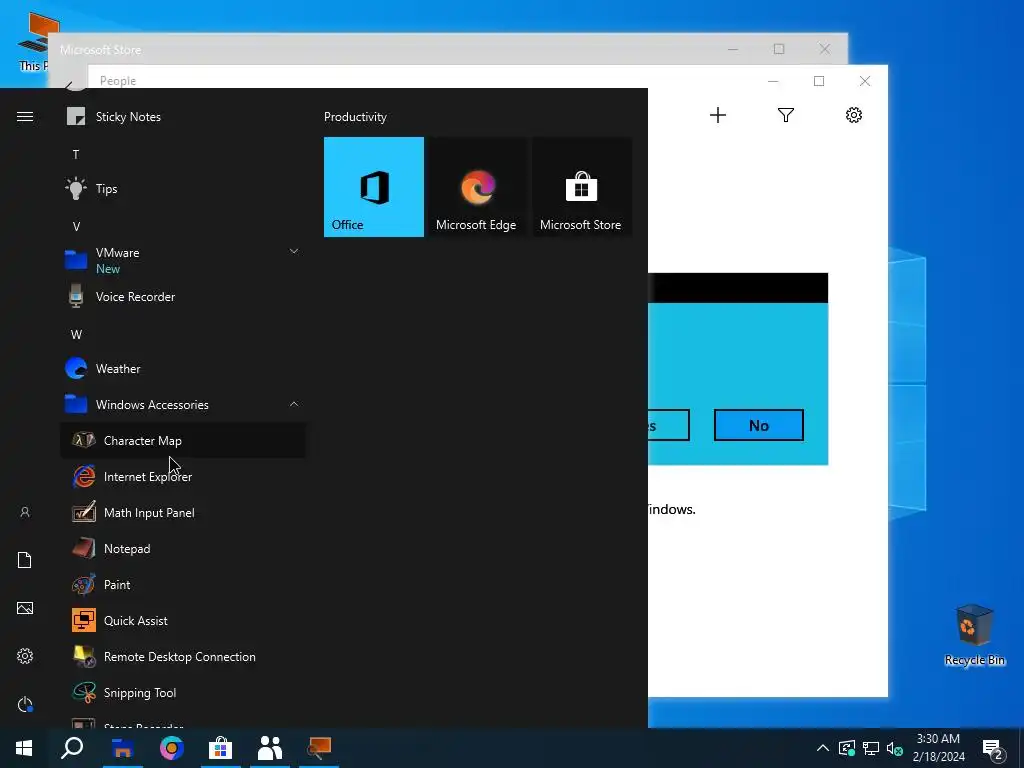The image size is (1024, 768).
Task: Switch to Microsoft Store on the taskbar
Action: click(221, 748)
